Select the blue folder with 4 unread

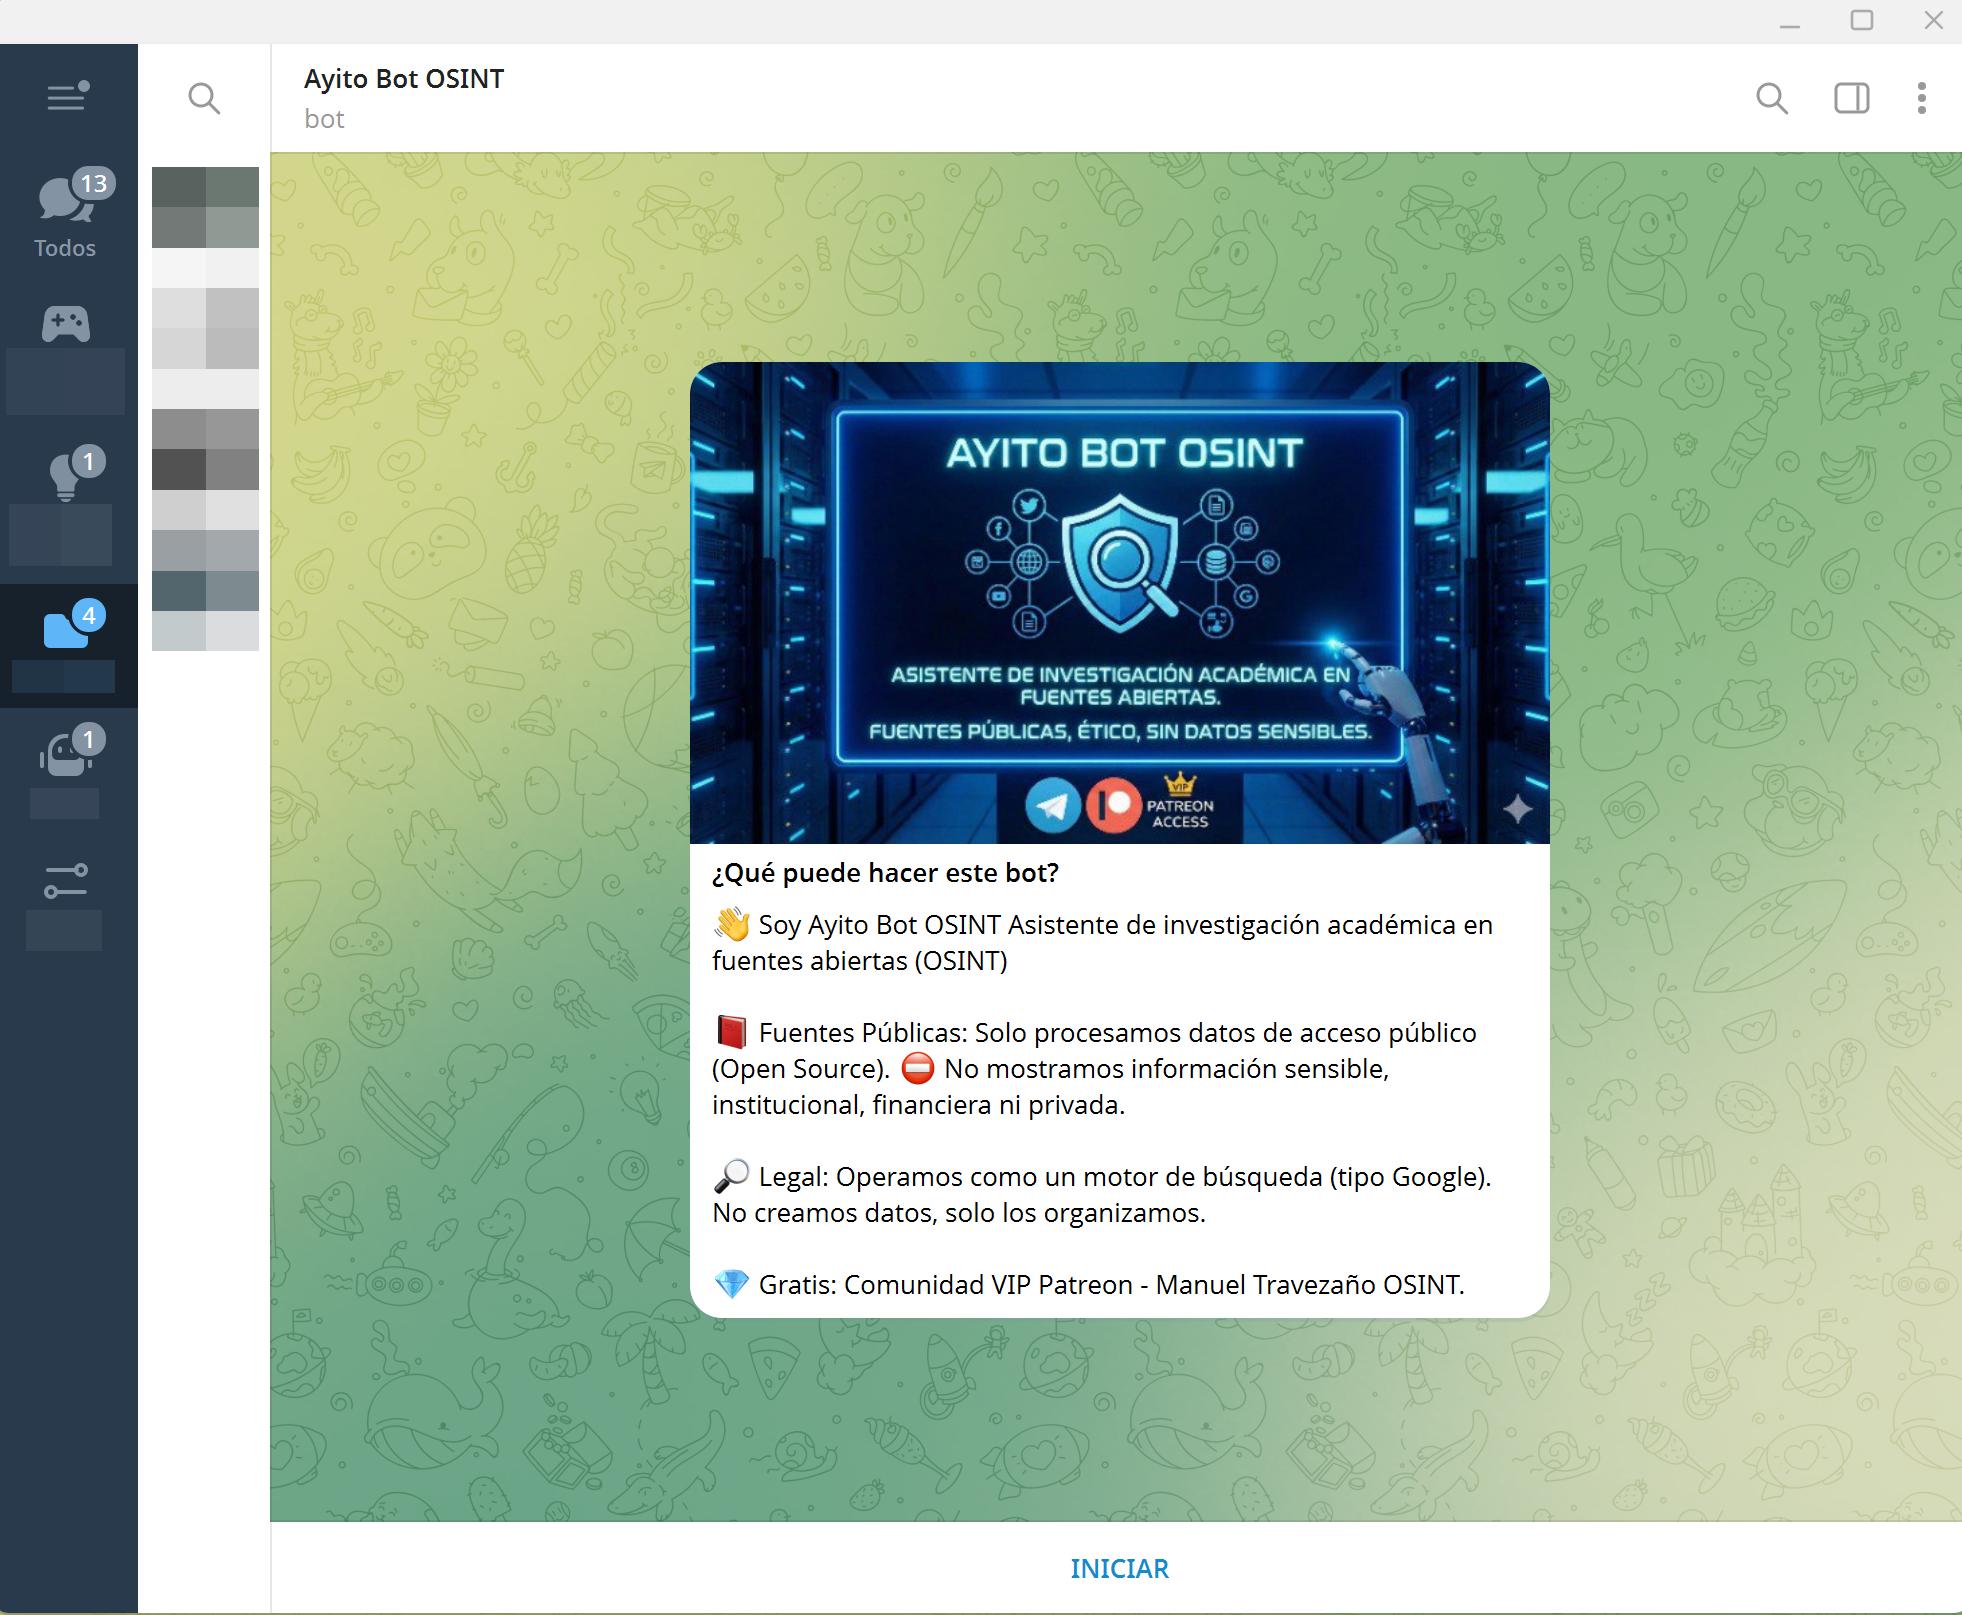(x=68, y=646)
